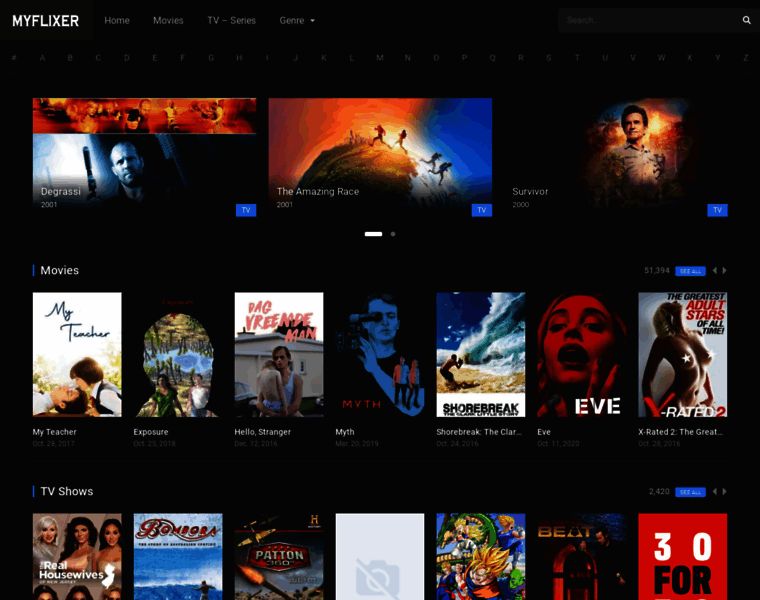This screenshot has width=760, height=600.
Task: Open the Real Housewives TV show poster
Action: tap(77, 556)
